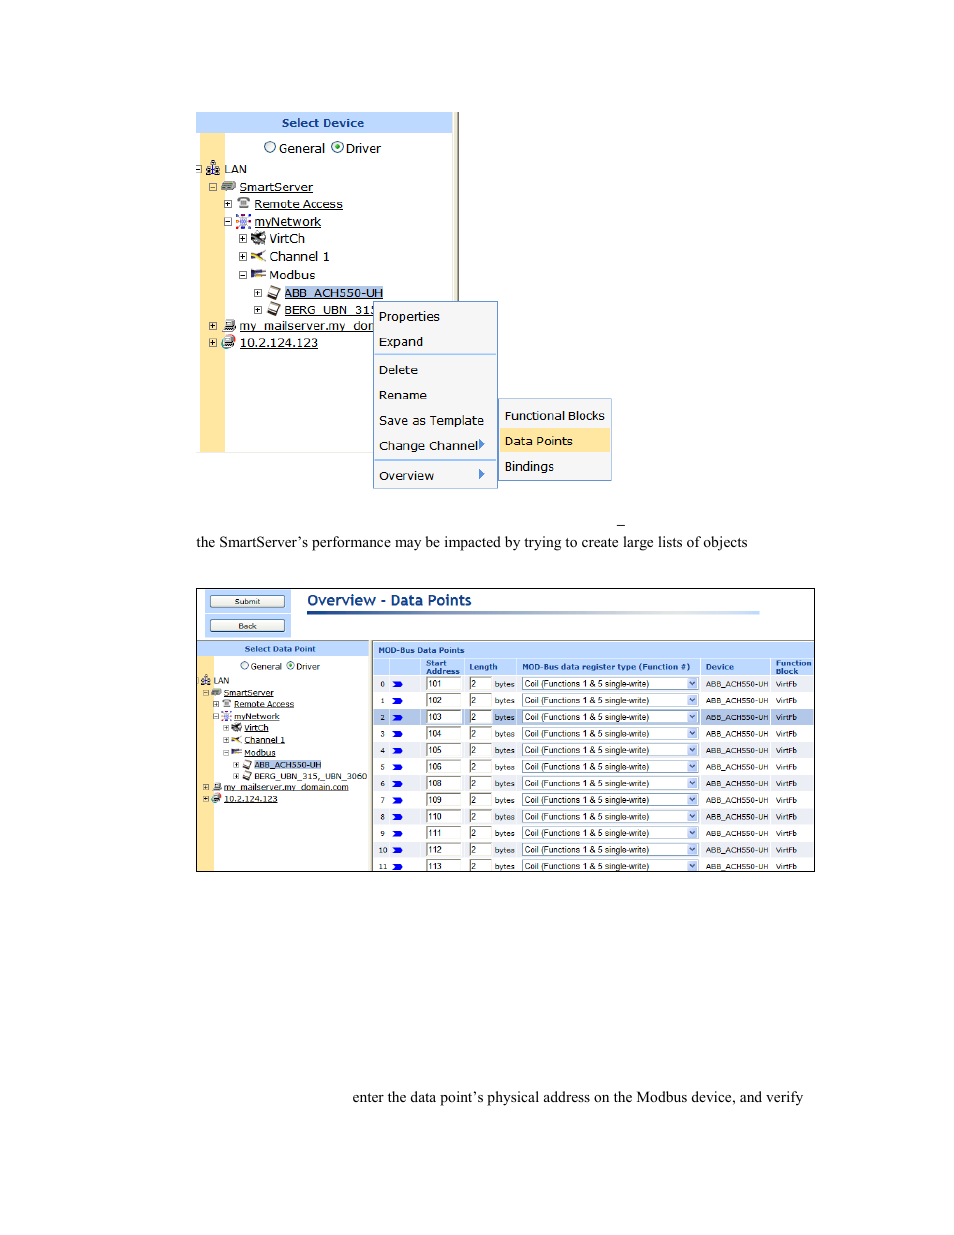Viewport: 954px width, 1235px height.
Task: Click blue data point arrow icon in row 10
Action: click(x=397, y=850)
